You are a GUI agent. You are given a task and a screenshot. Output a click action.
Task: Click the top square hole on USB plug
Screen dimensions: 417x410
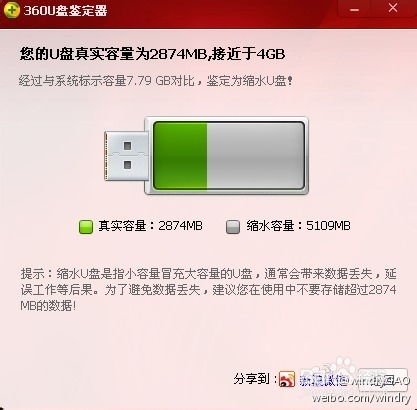pyautogui.click(x=127, y=146)
